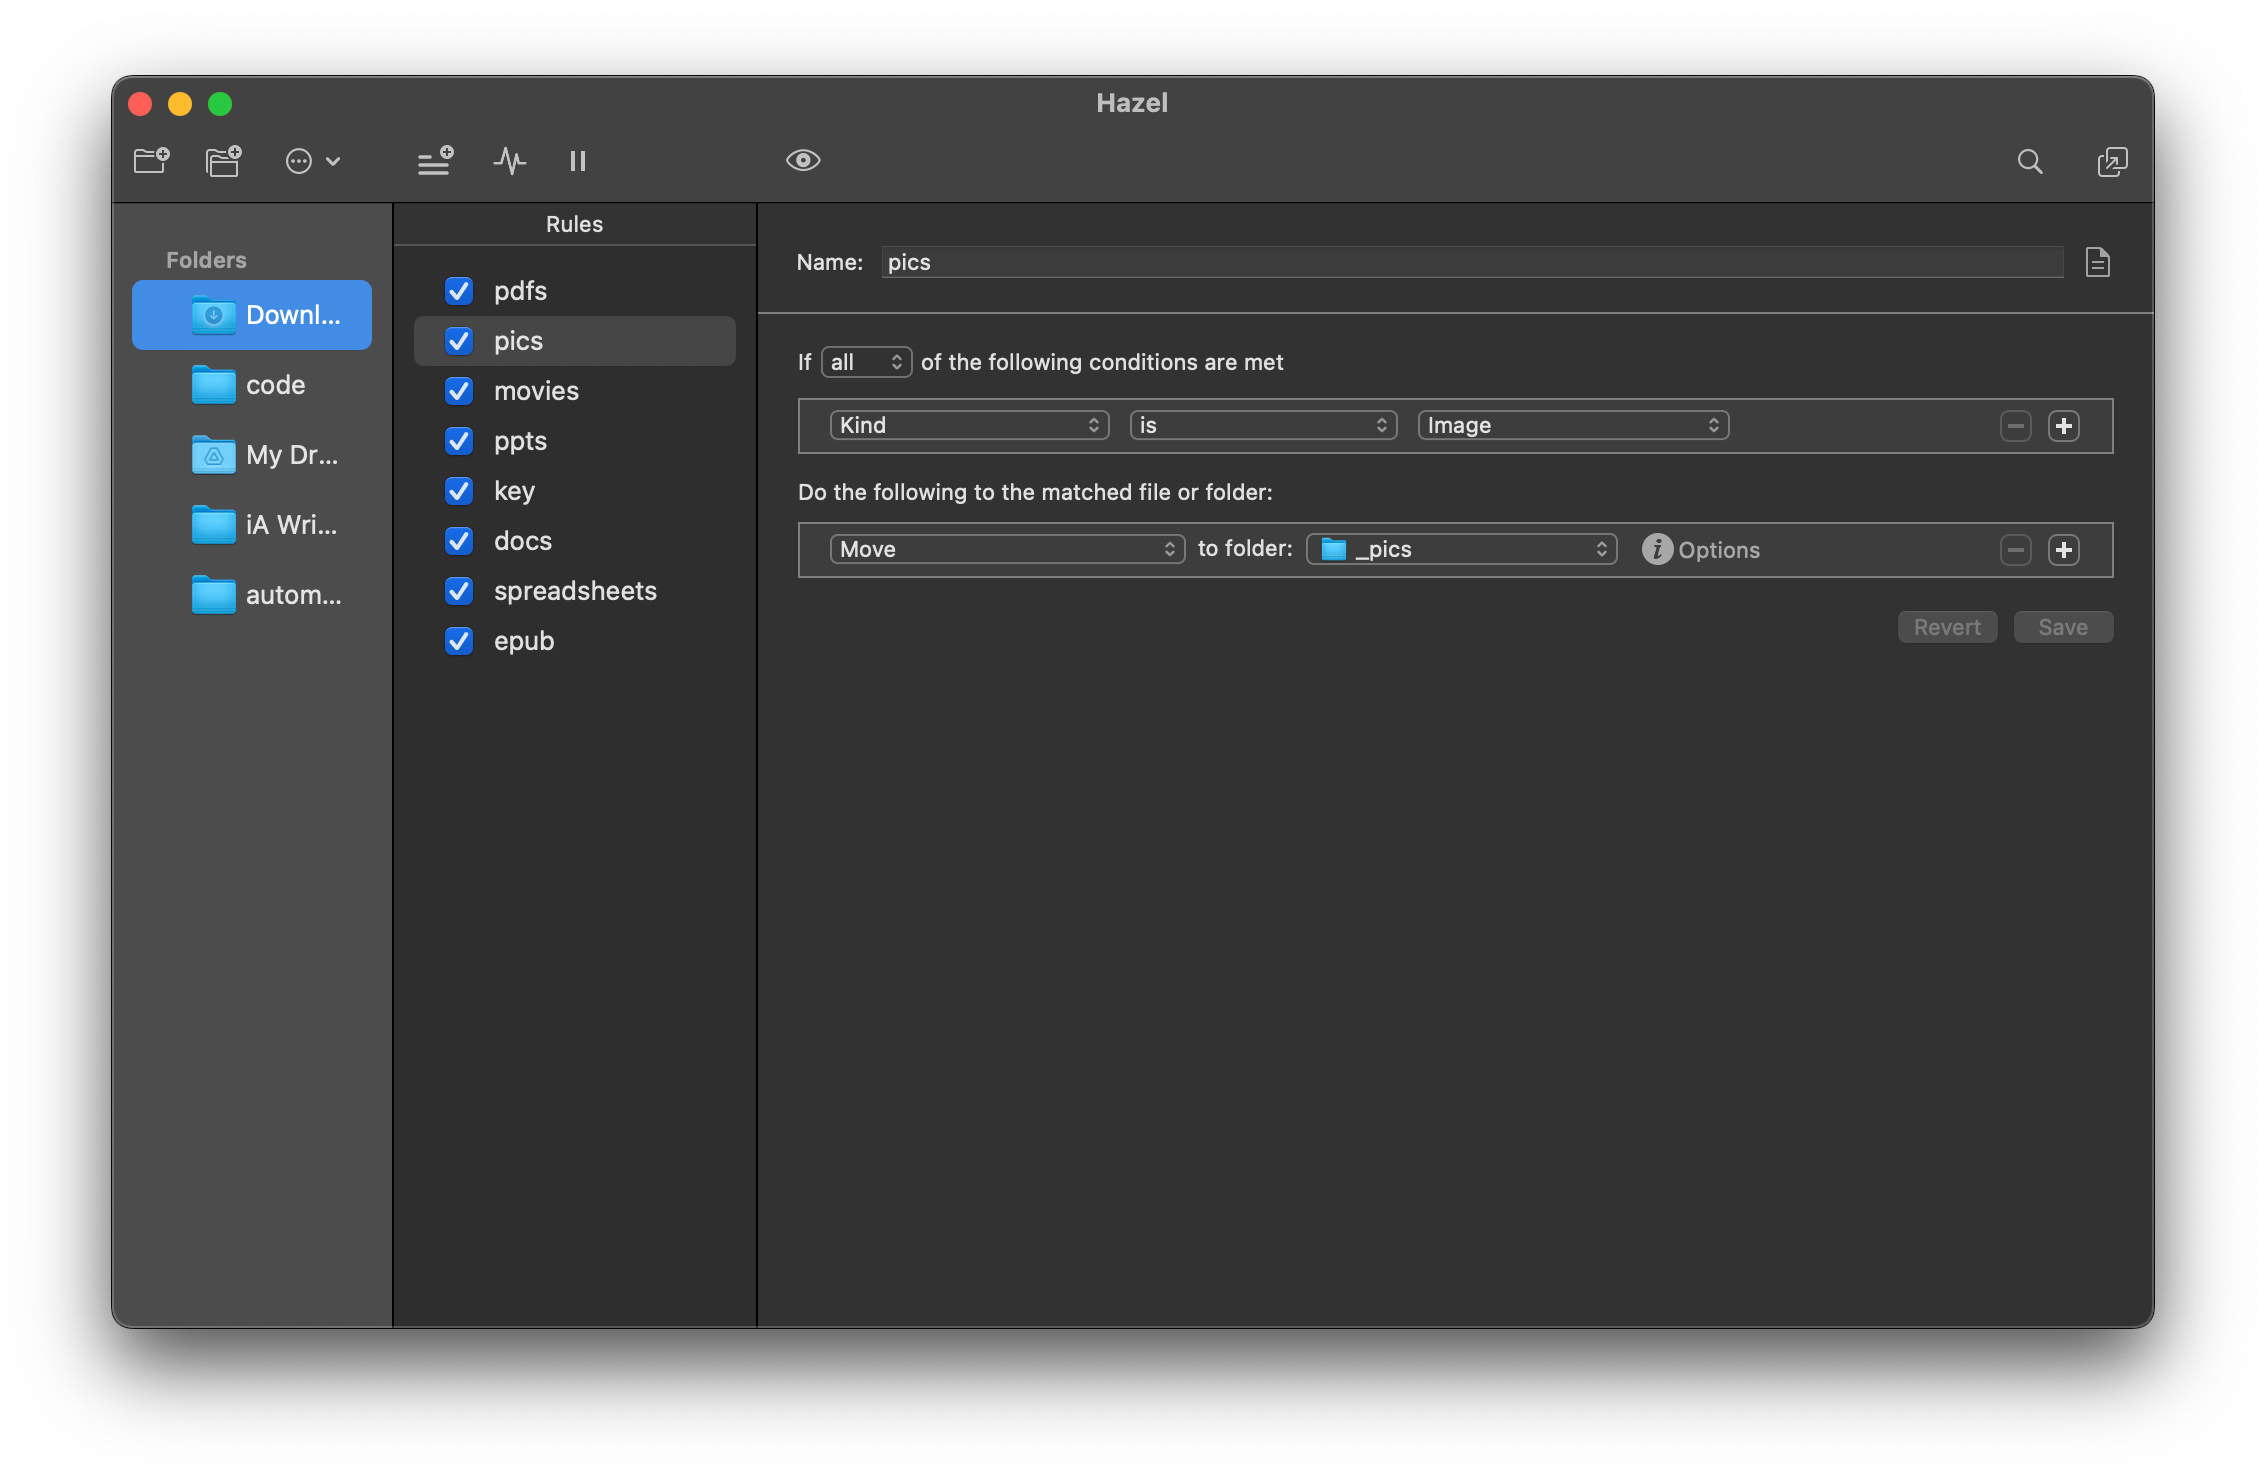Image resolution: width=2266 pixels, height=1476 pixels.
Task: Click the rule activity pulse icon
Action: (509, 160)
